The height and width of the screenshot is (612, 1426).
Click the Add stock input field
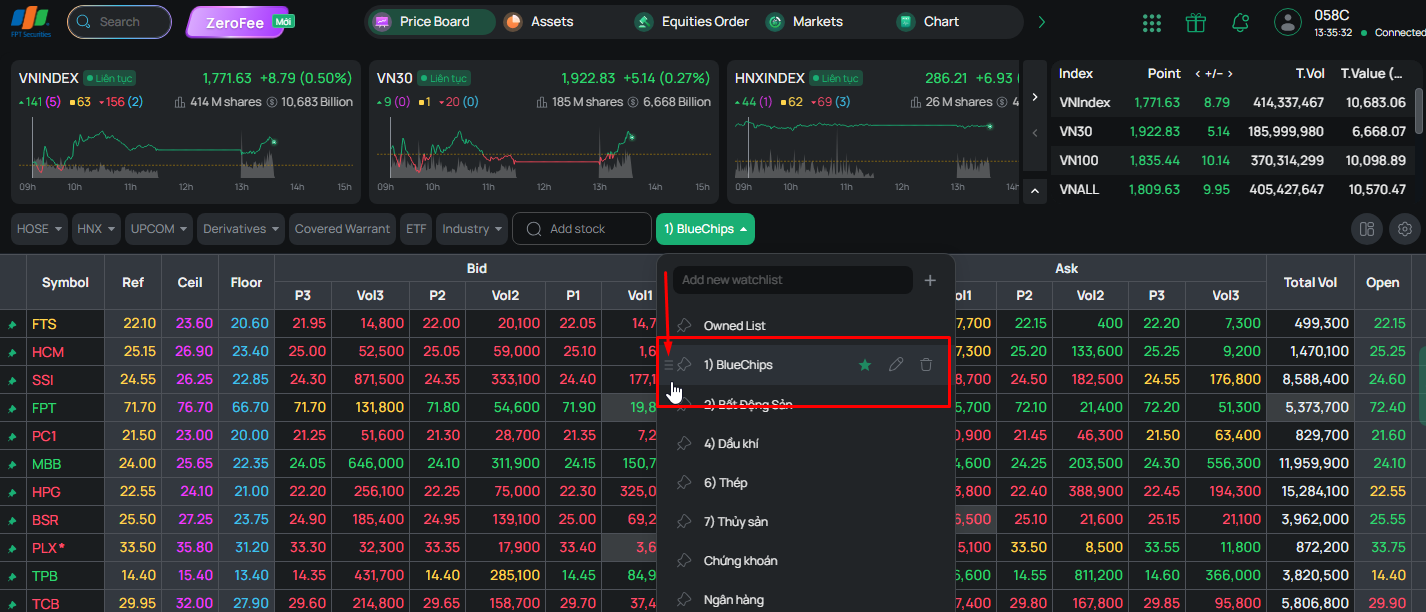point(582,229)
